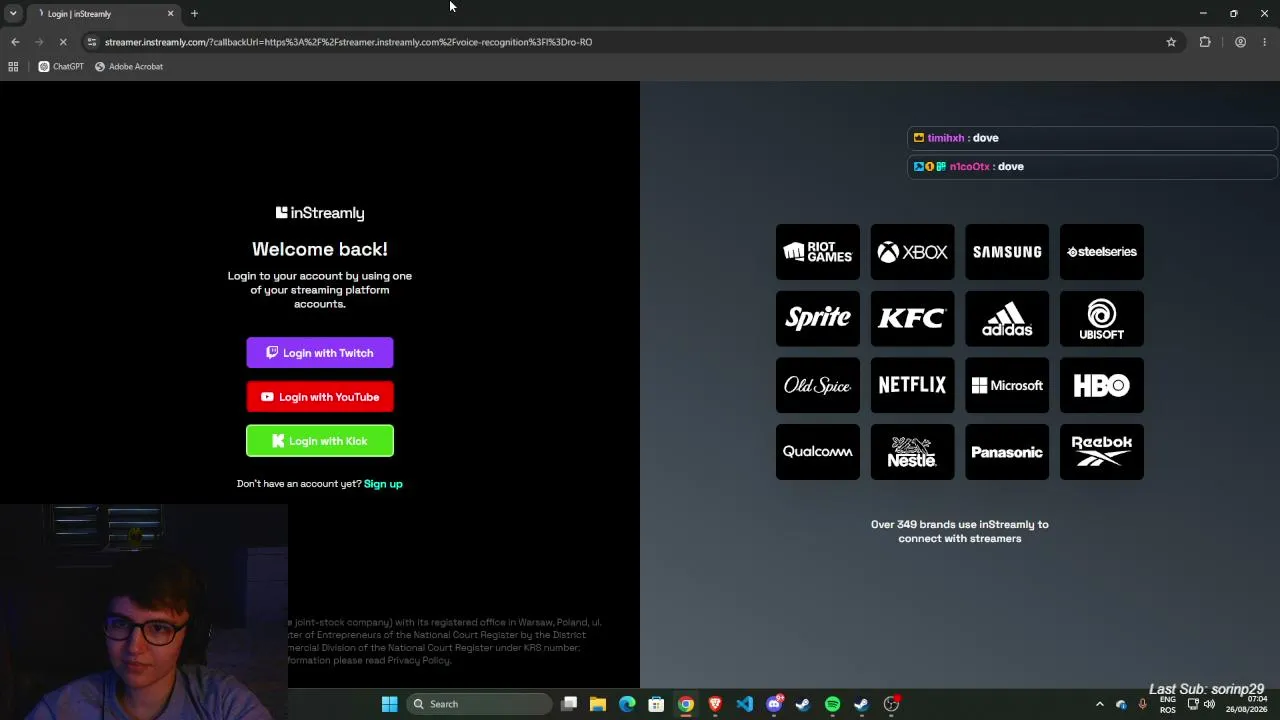Select the Samsung brand tile

pyautogui.click(x=1007, y=252)
